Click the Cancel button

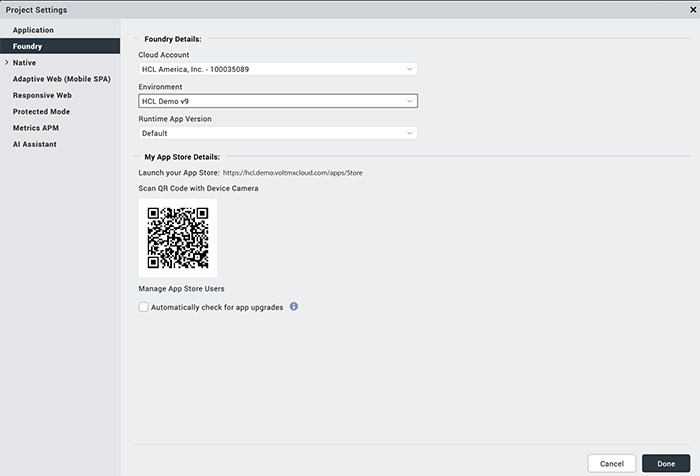612,463
